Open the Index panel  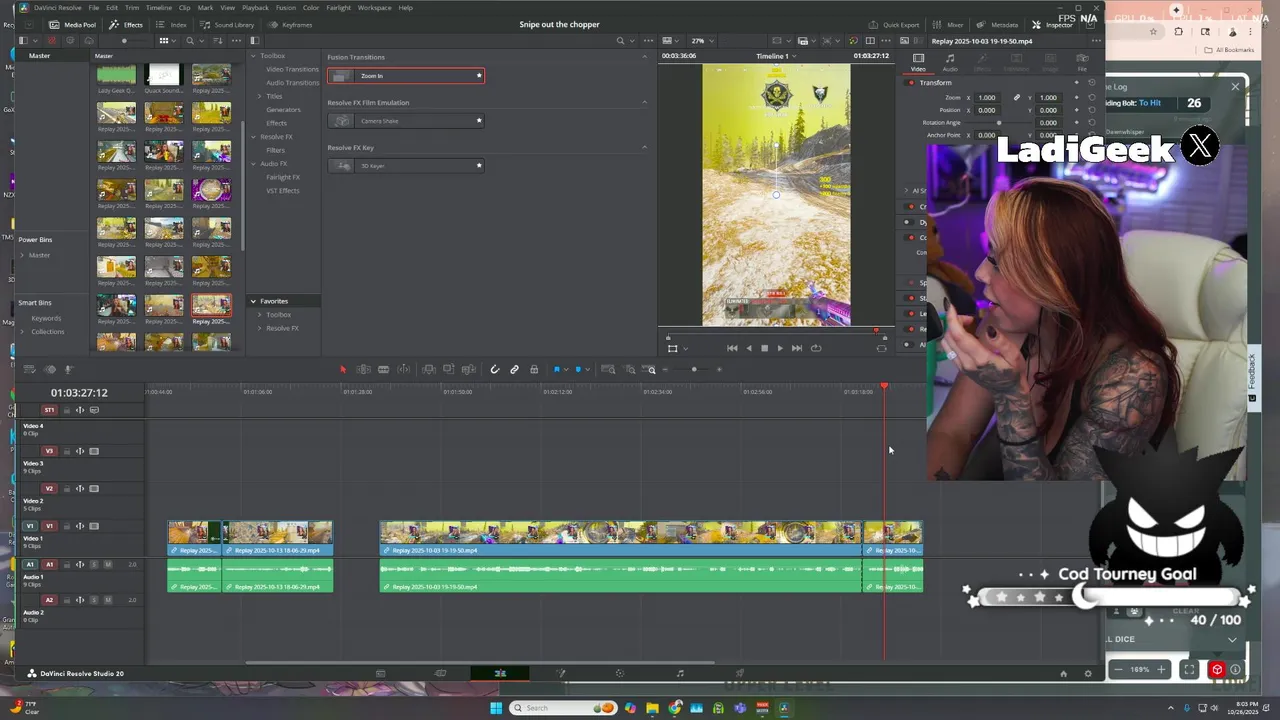pyautogui.click(x=172, y=24)
